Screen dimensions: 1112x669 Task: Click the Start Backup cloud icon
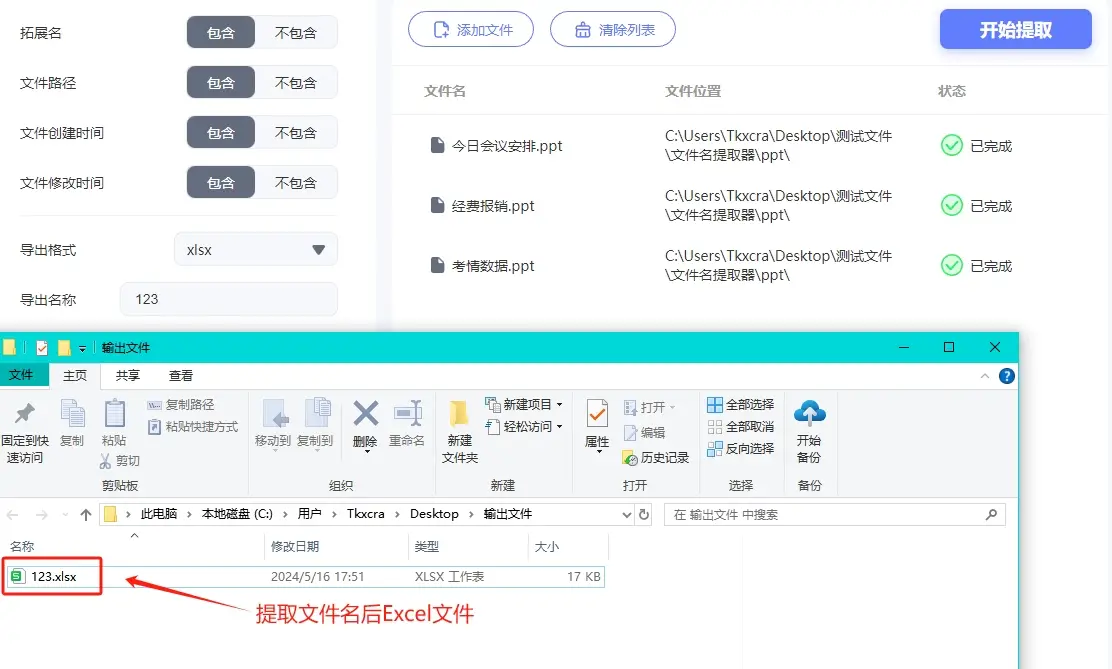point(808,412)
